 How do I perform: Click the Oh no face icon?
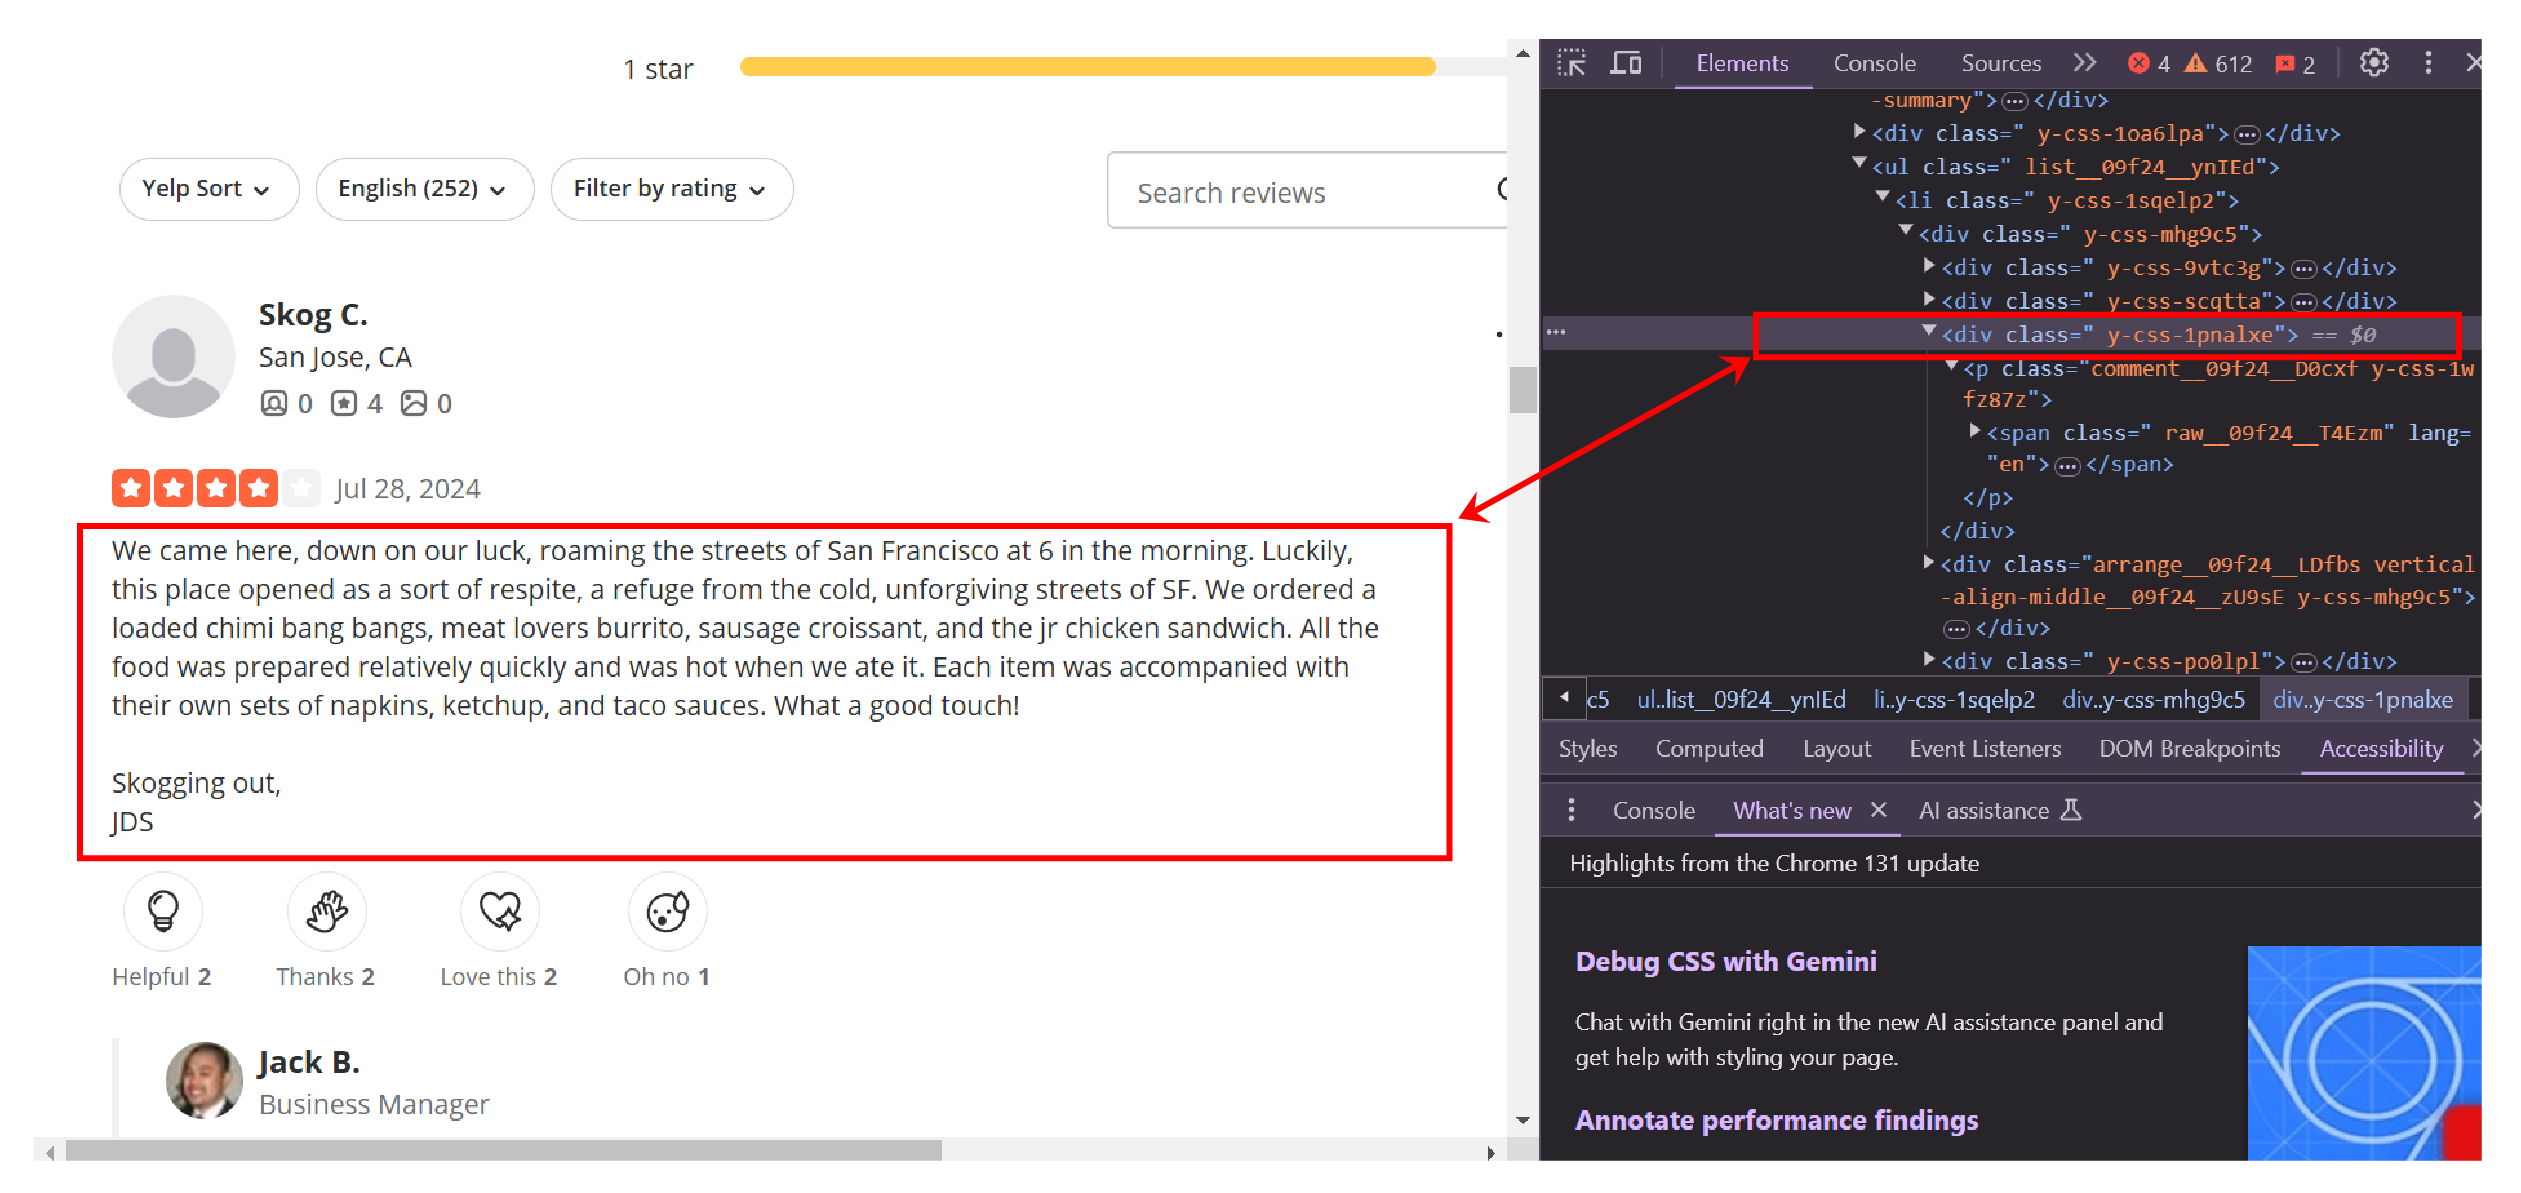pos(667,911)
